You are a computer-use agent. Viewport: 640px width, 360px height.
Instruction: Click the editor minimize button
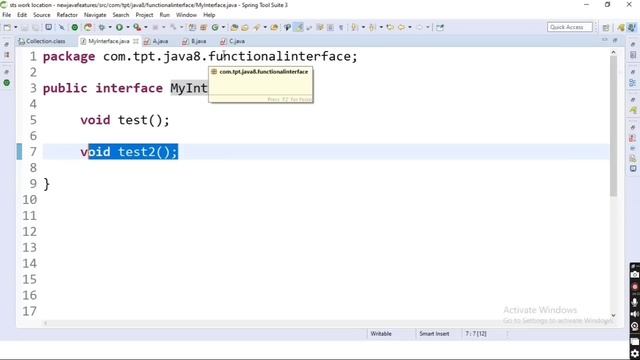604,40
